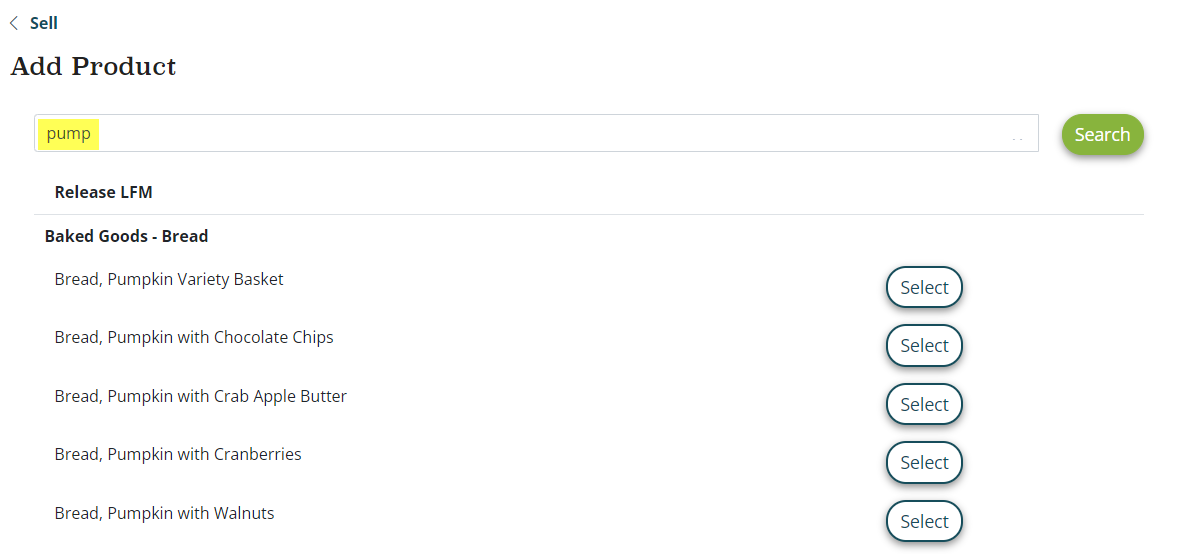Click the highlighted 'pump' search text
This screenshot has width=1182, height=554.
(x=68, y=134)
